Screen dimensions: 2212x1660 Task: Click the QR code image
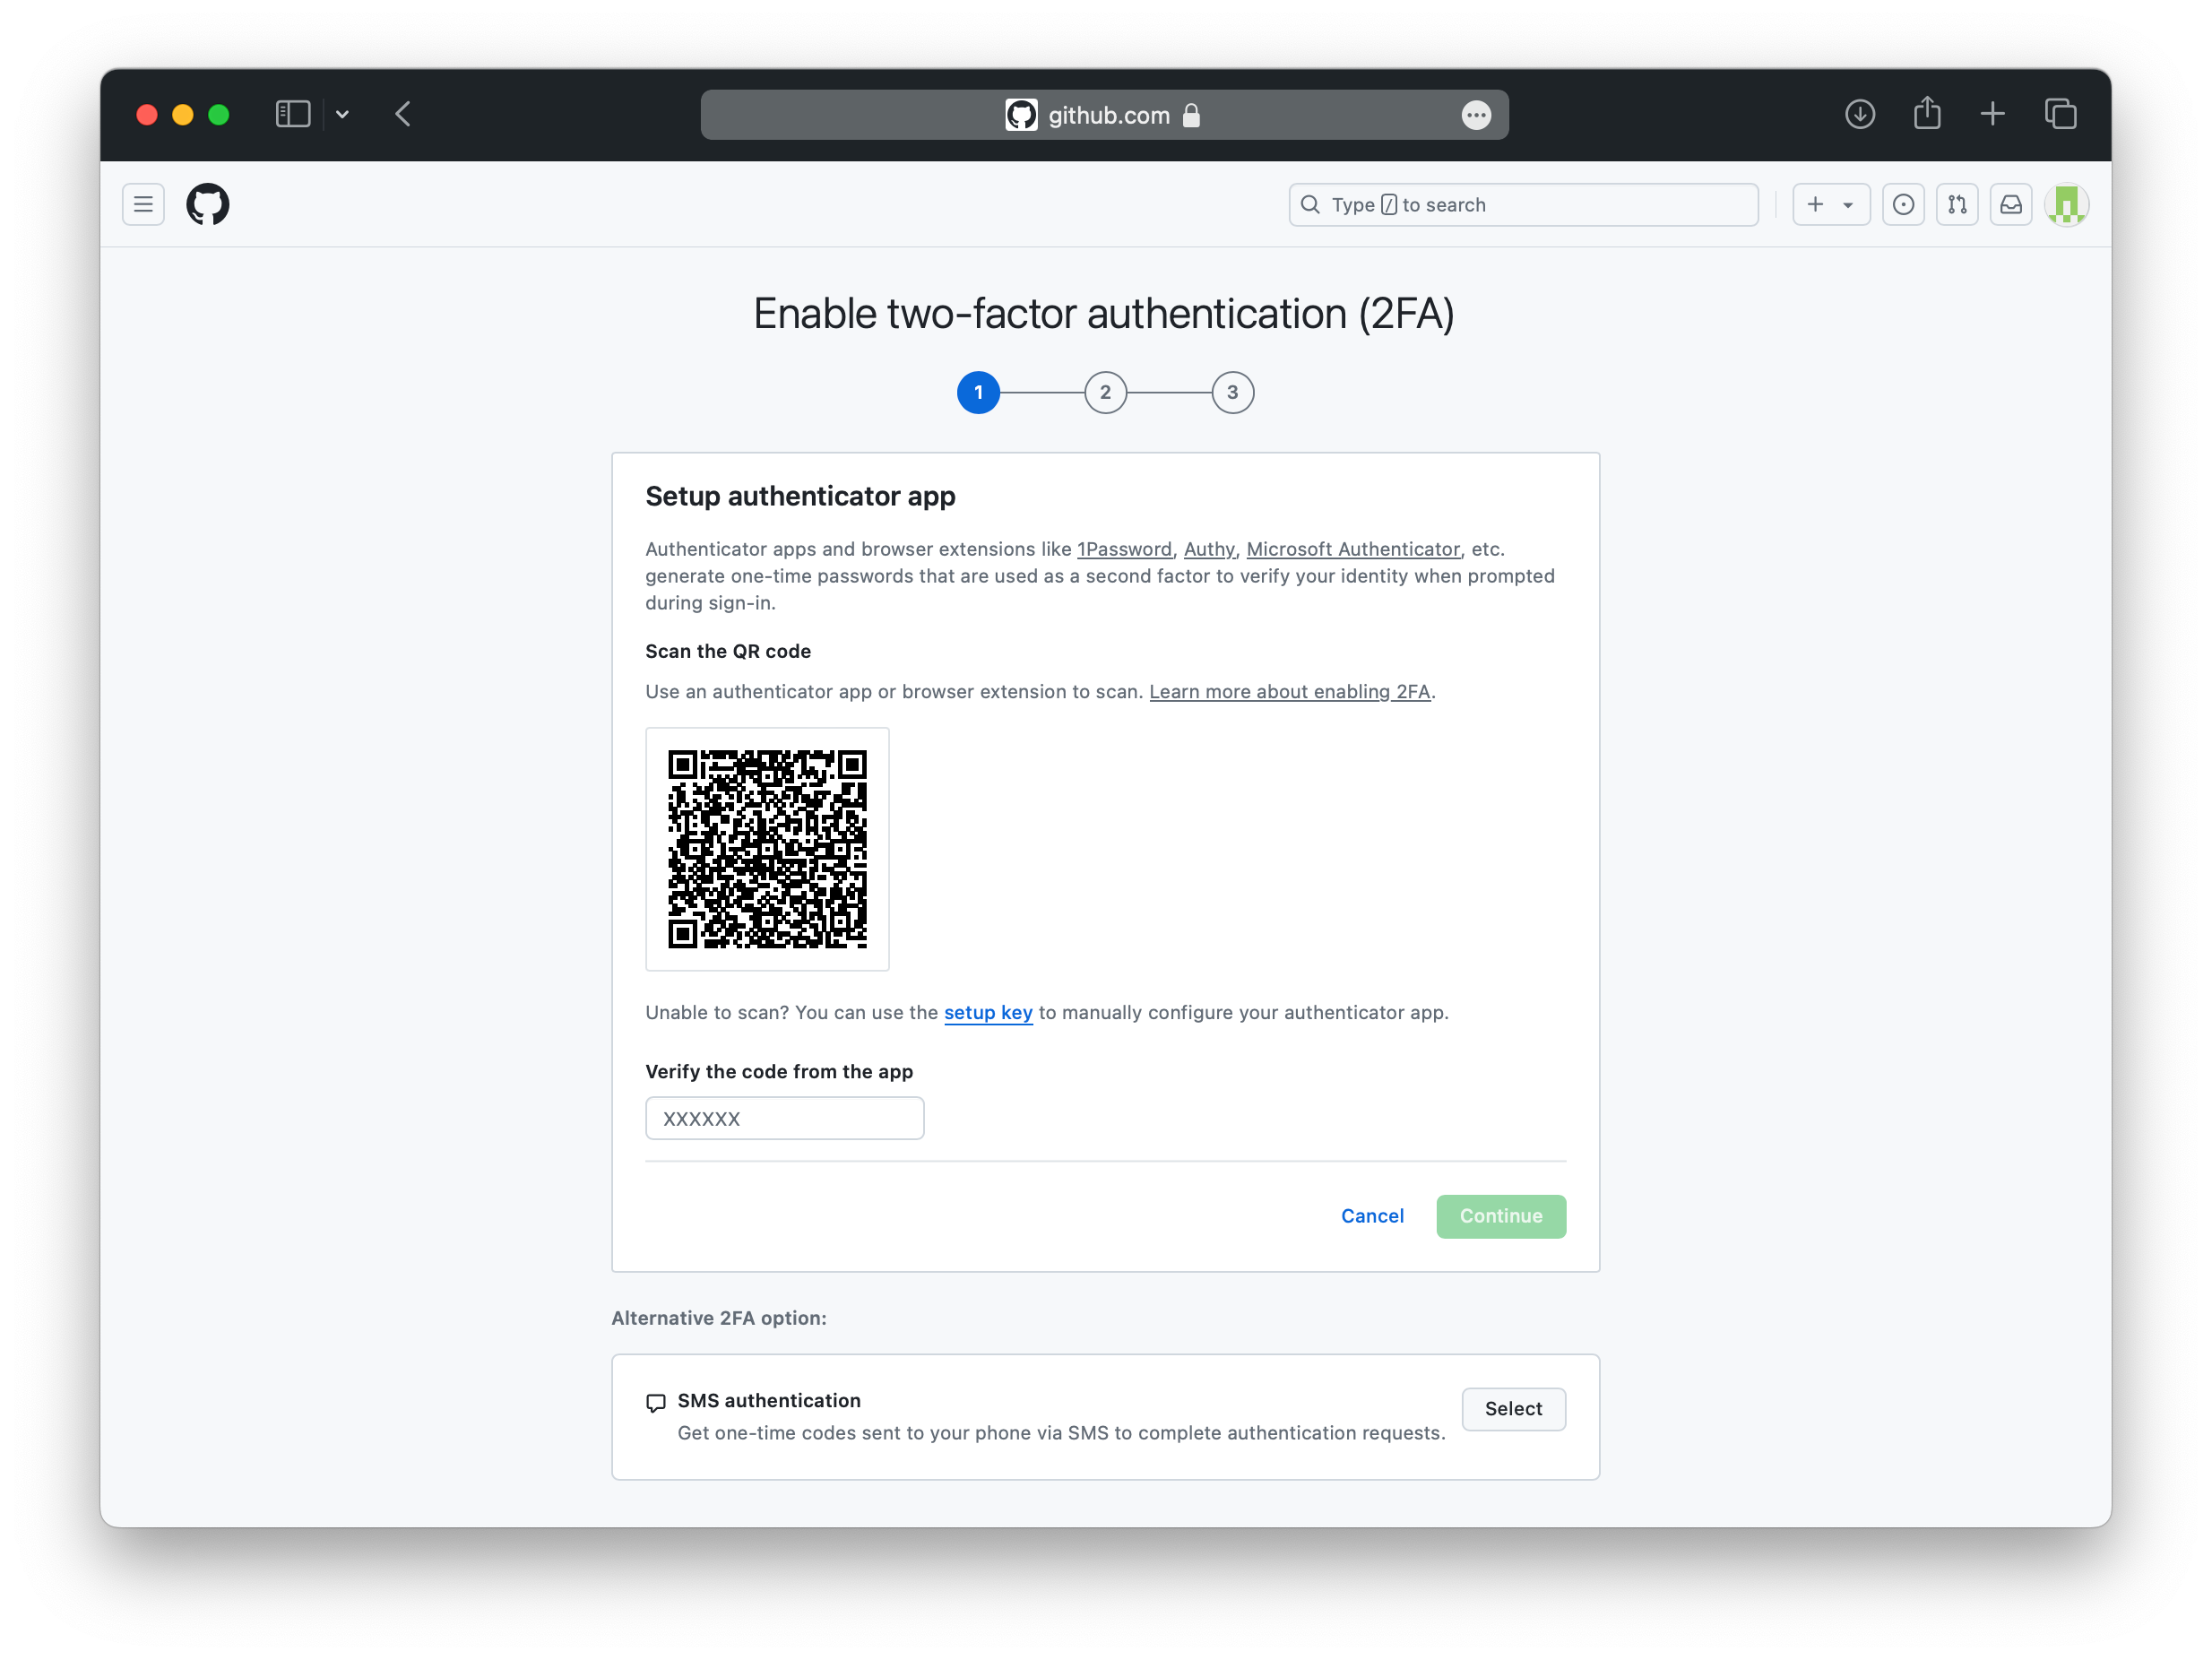click(x=767, y=849)
